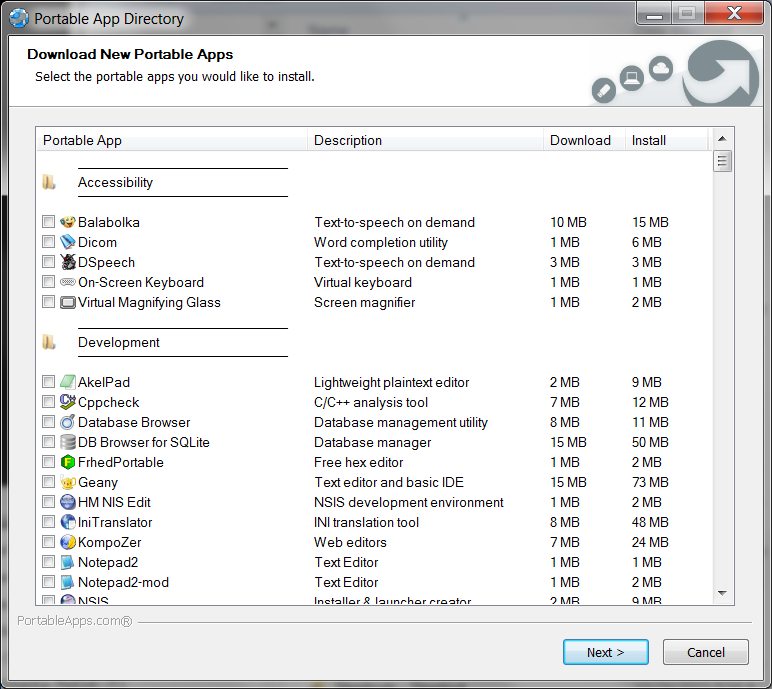Image resolution: width=772 pixels, height=689 pixels.
Task: Click the Balabolka app icon
Action: [67, 222]
